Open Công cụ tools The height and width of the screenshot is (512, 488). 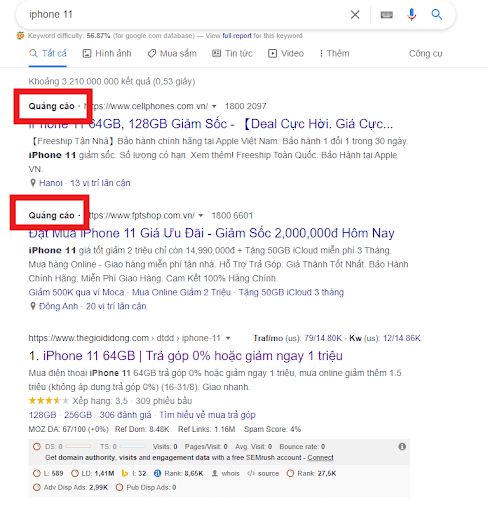(x=426, y=54)
